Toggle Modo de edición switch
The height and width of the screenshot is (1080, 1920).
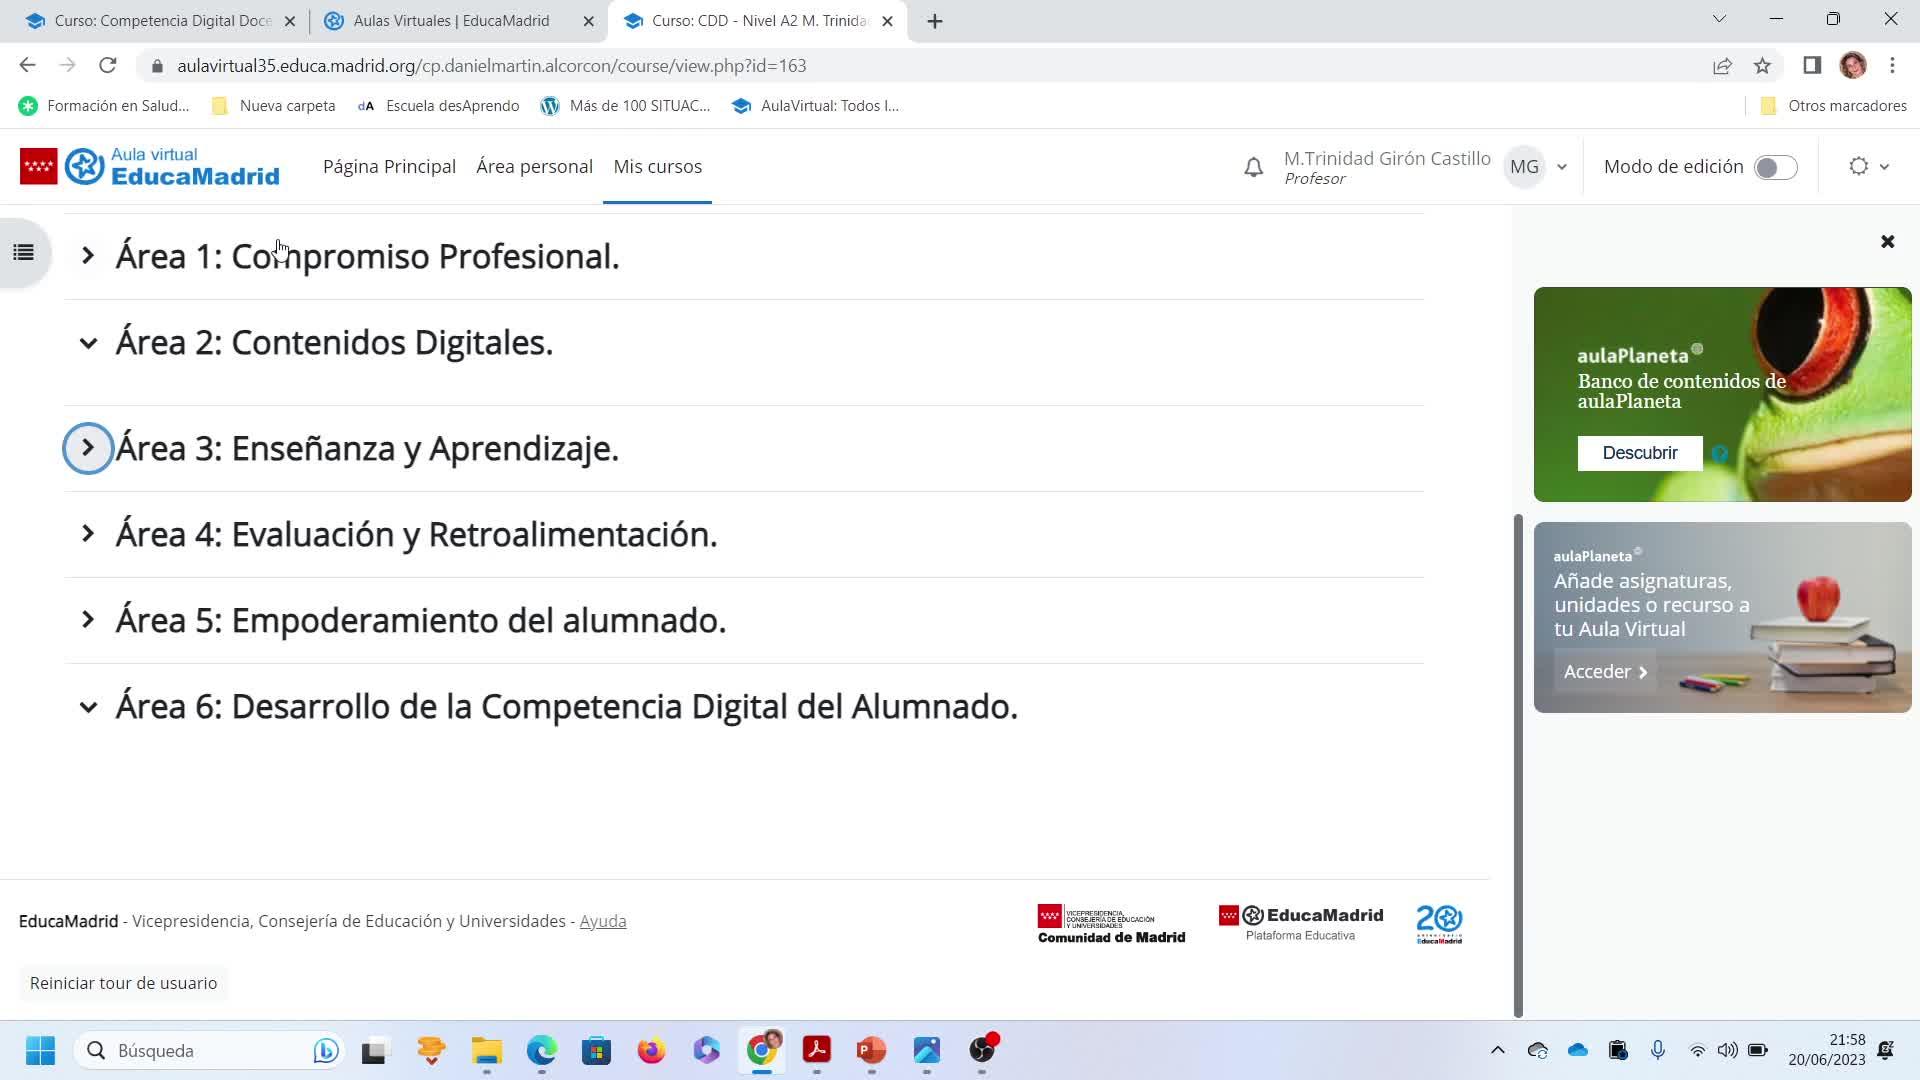1775,167
